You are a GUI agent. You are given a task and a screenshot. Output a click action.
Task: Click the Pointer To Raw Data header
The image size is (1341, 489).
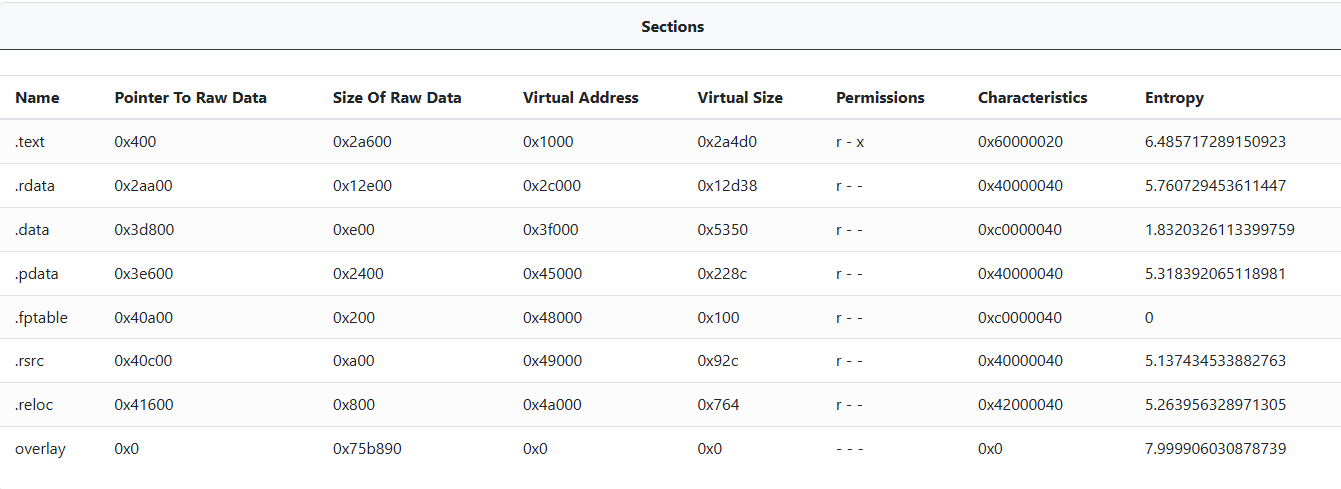[x=190, y=98]
